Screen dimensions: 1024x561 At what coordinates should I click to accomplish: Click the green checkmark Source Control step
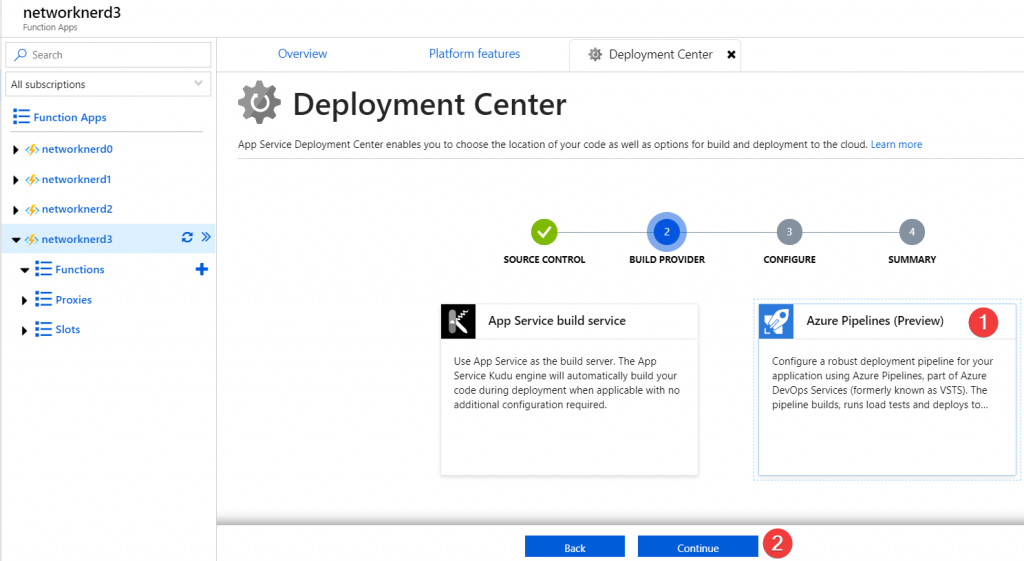click(x=544, y=232)
